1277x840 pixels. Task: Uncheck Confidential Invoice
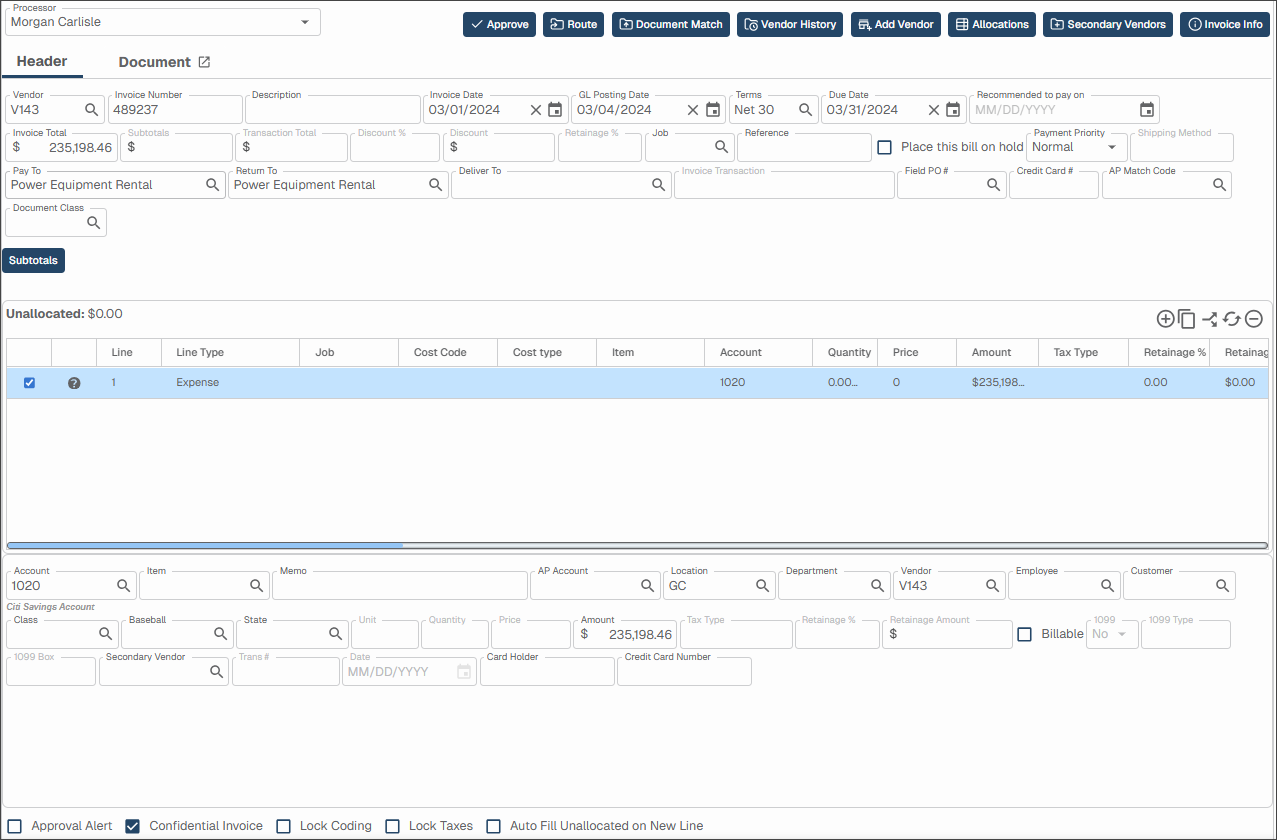132,826
